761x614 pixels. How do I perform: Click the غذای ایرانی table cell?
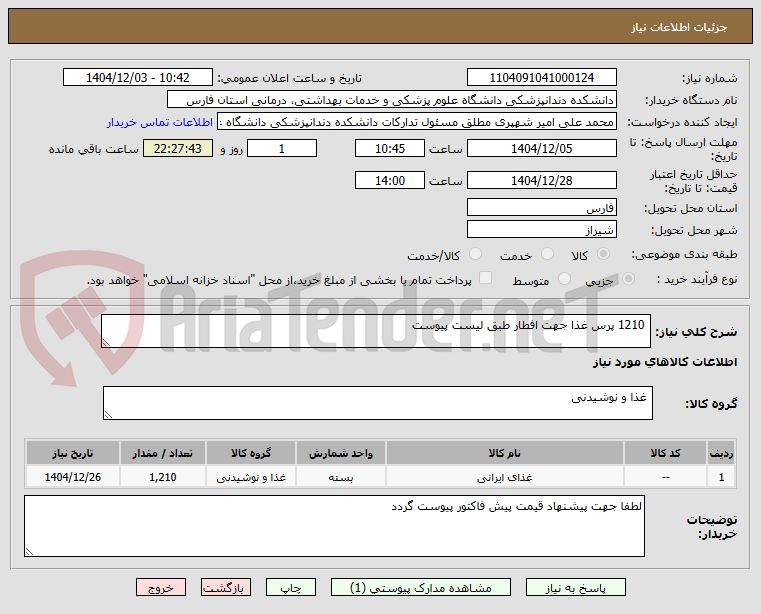pyautogui.click(x=505, y=478)
